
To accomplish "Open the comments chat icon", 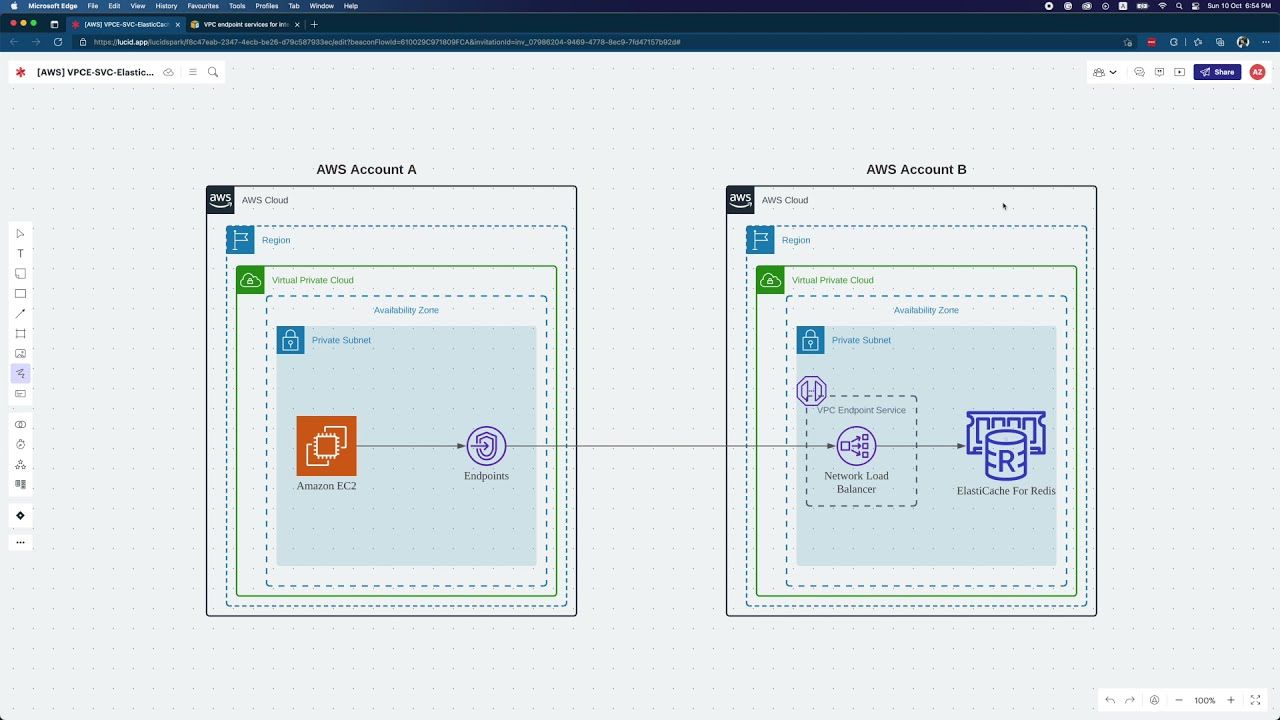I will point(1139,72).
